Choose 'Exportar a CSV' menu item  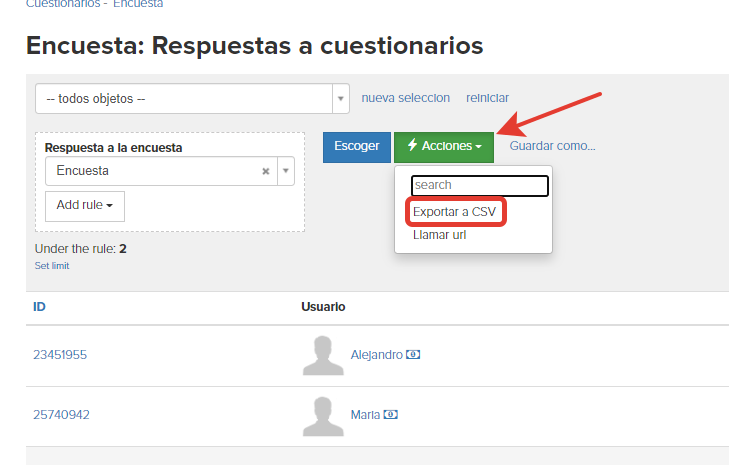pyautogui.click(x=454, y=212)
